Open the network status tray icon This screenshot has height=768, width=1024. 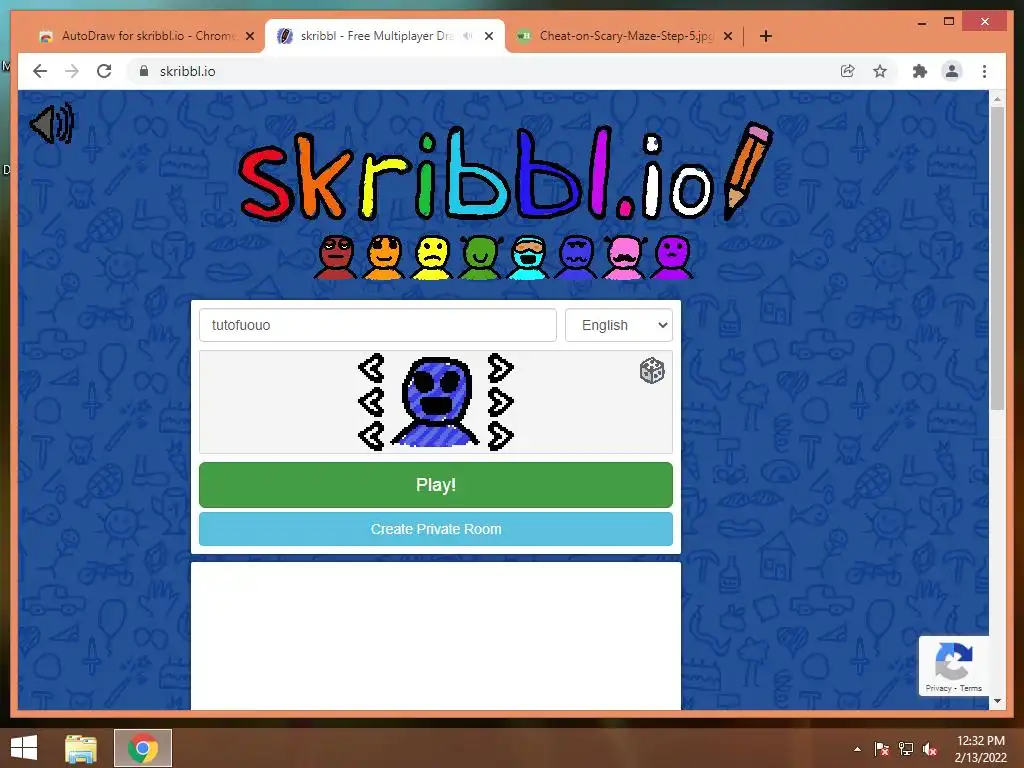click(906, 749)
